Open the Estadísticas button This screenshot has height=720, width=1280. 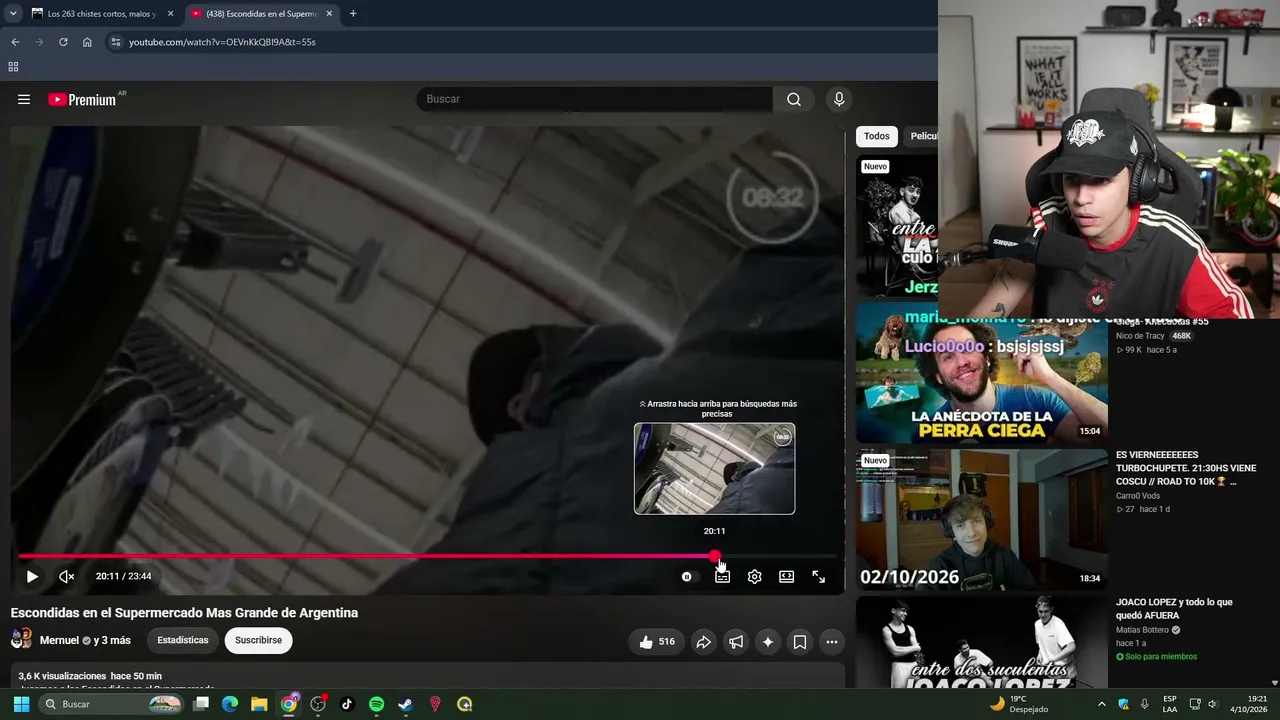(x=183, y=640)
